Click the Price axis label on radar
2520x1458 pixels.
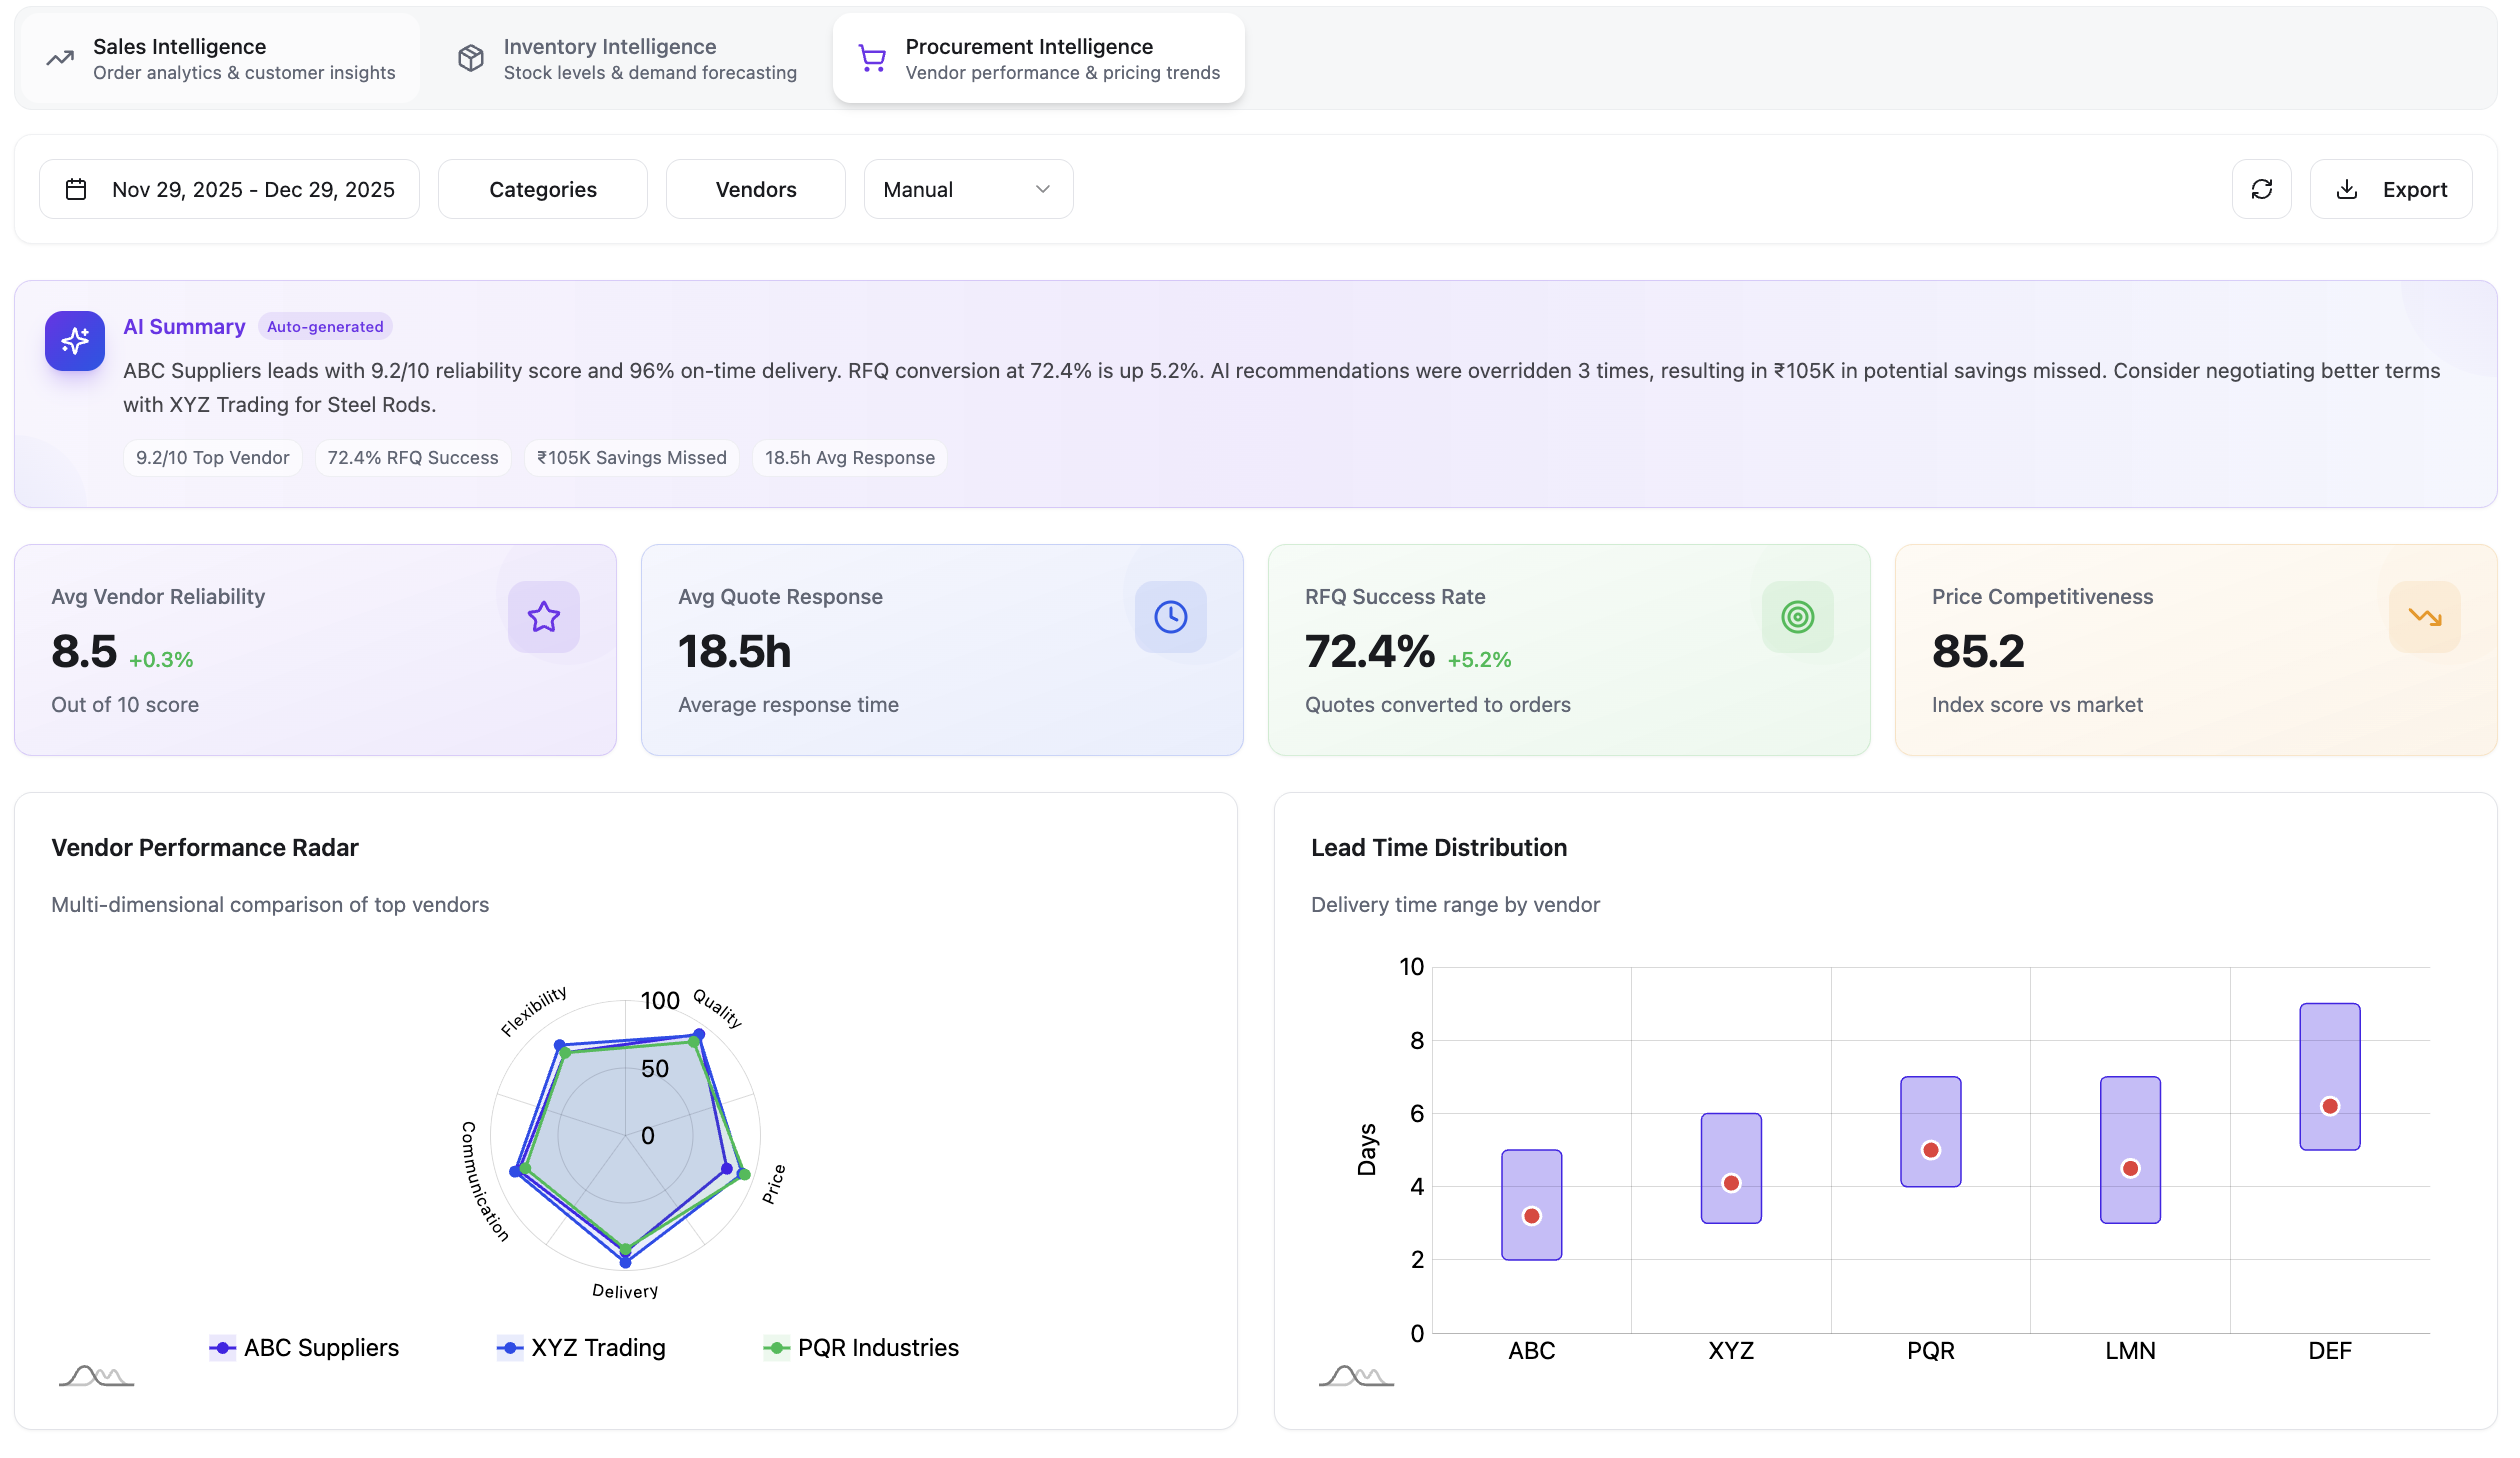[x=774, y=1184]
